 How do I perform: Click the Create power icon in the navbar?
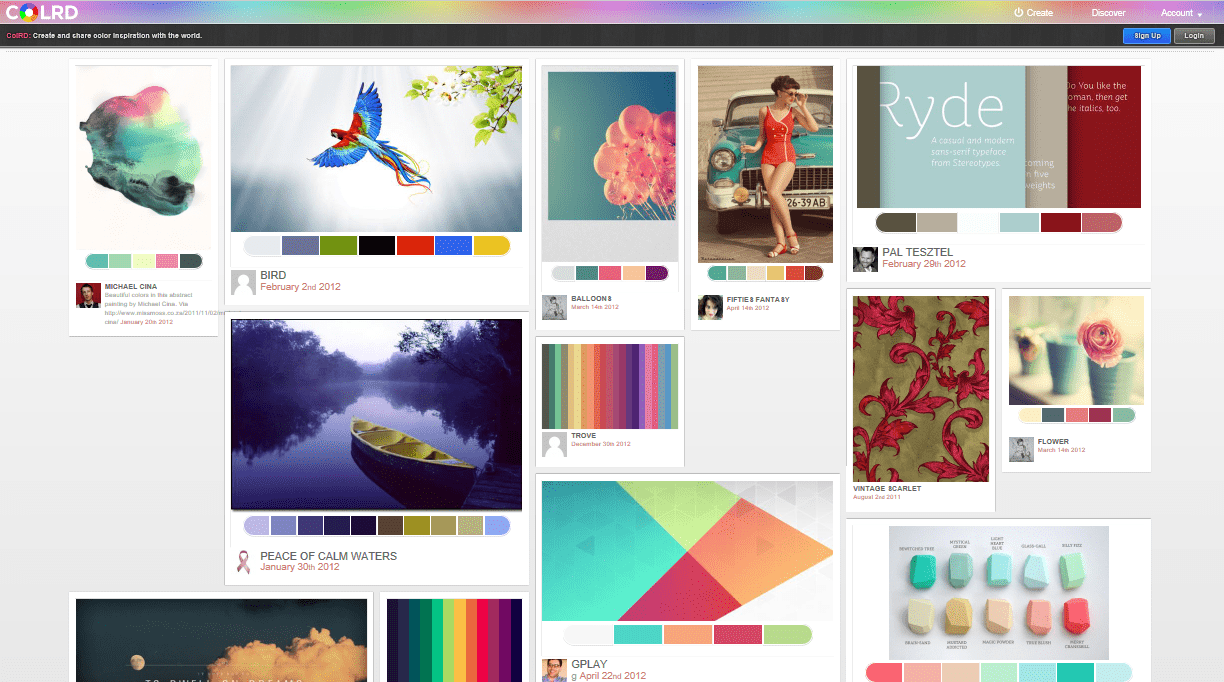tap(1019, 12)
